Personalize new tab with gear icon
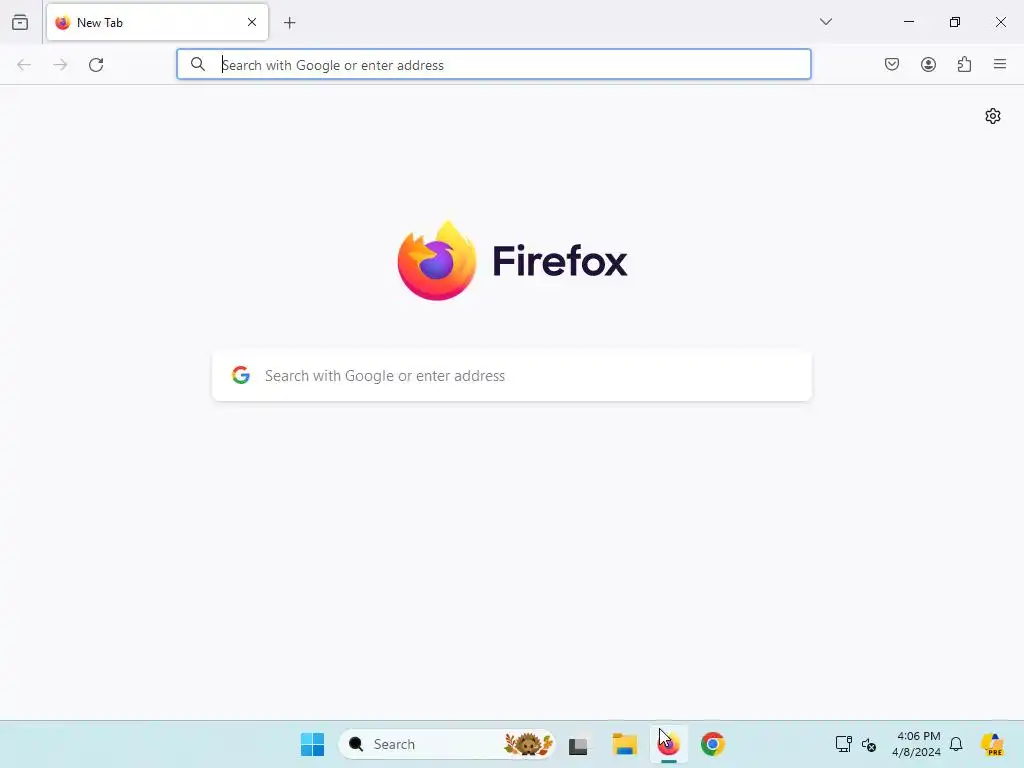This screenshot has width=1024, height=768. (993, 116)
